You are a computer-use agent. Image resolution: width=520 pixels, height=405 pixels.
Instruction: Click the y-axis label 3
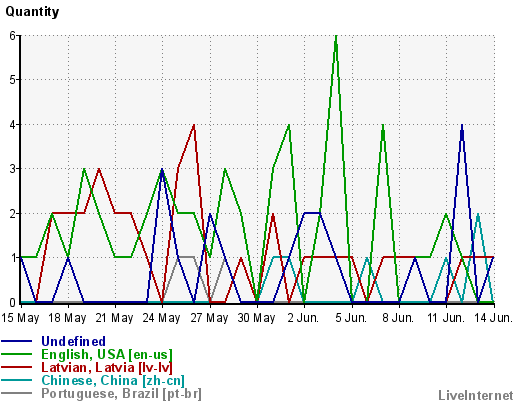pos(13,169)
